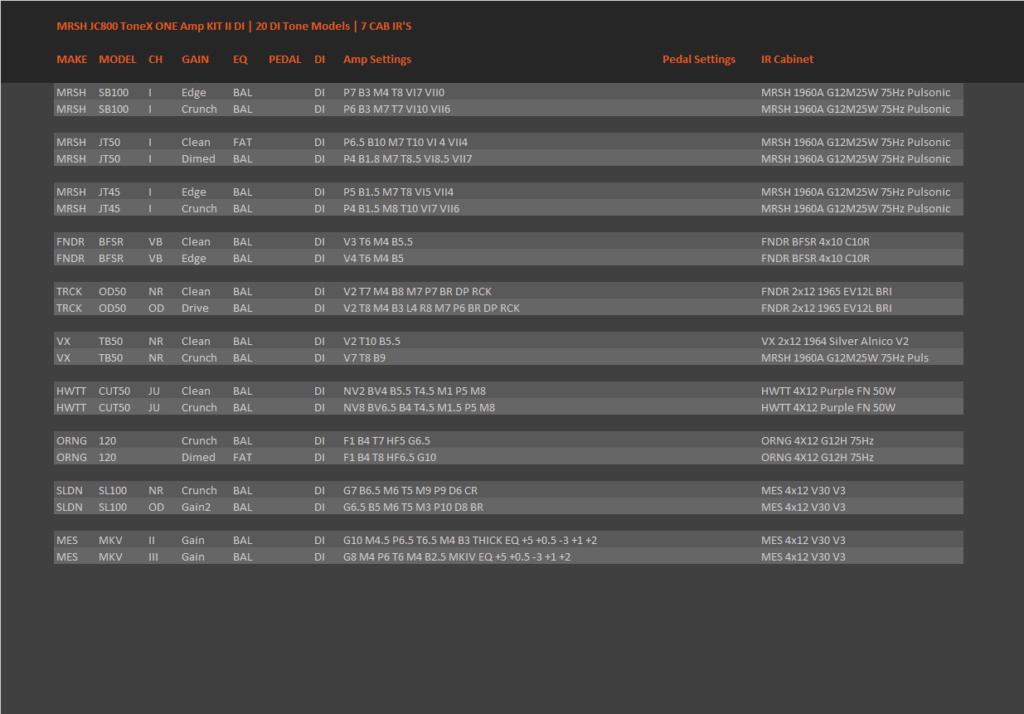Click ORNG make in the 120 Crunch row
The image size is (1024, 714).
[x=71, y=441]
